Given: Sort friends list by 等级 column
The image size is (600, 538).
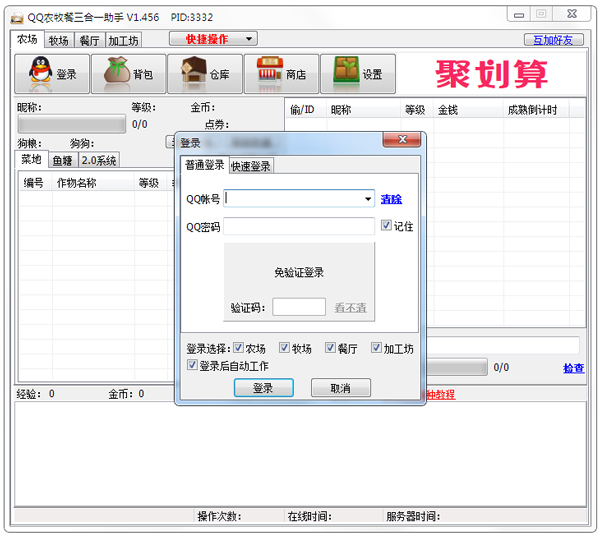Looking at the screenshot, I should pyautogui.click(x=417, y=110).
